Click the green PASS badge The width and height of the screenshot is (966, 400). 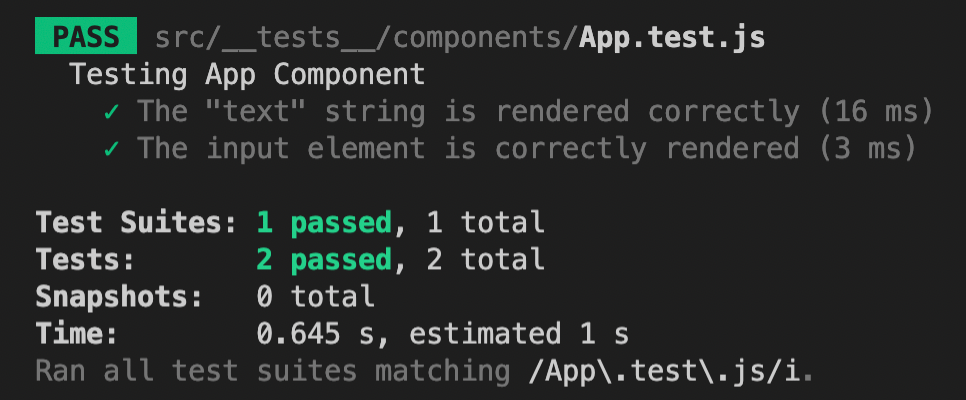tap(86, 38)
